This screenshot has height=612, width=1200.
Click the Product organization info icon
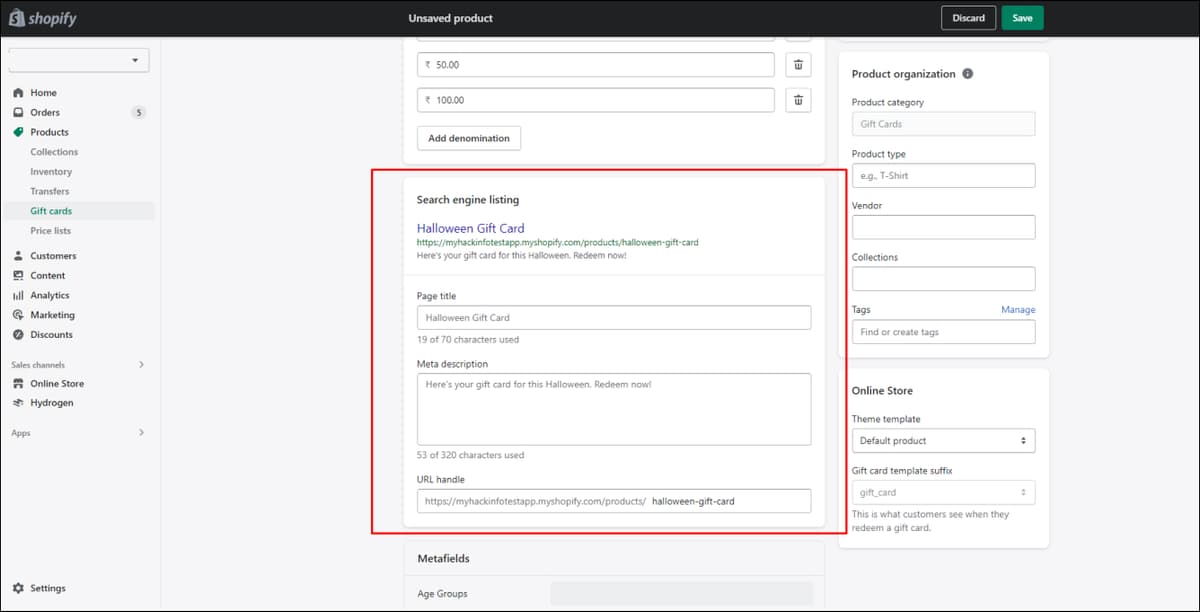coord(968,74)
